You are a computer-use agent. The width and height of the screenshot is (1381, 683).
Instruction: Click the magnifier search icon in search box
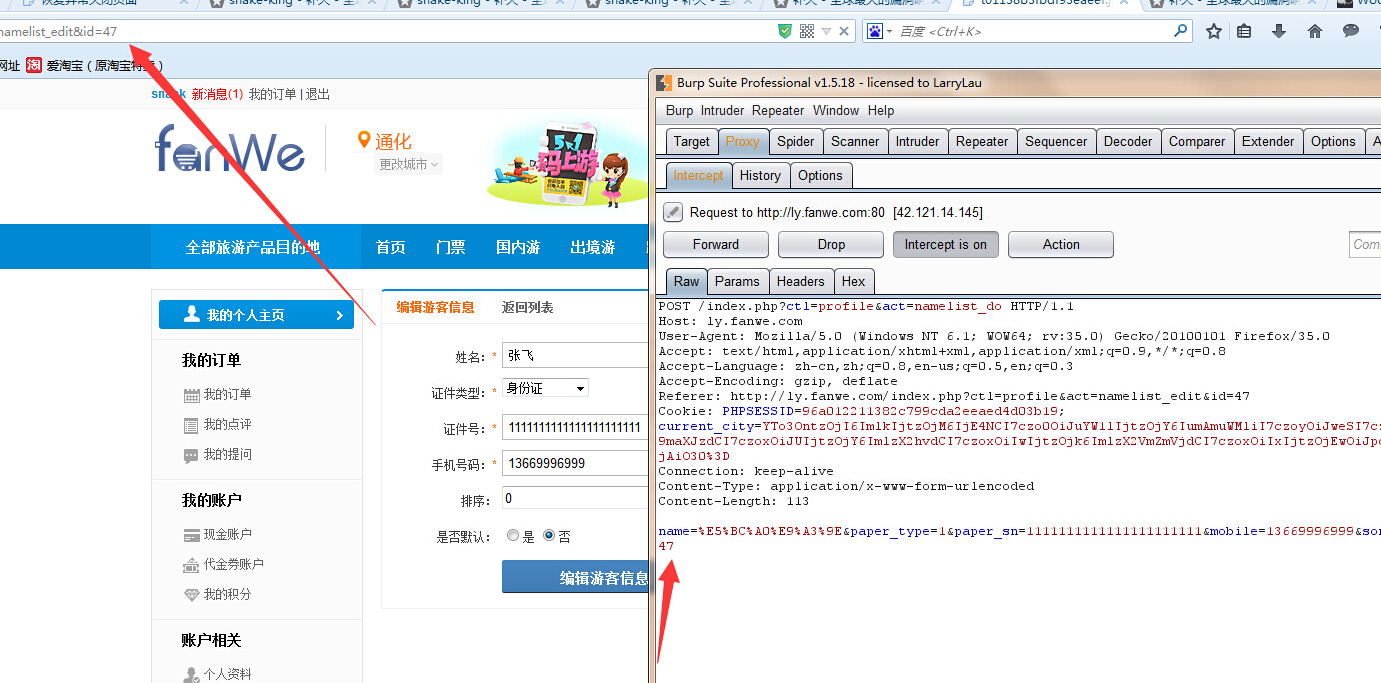click(x=1180, y=31)
